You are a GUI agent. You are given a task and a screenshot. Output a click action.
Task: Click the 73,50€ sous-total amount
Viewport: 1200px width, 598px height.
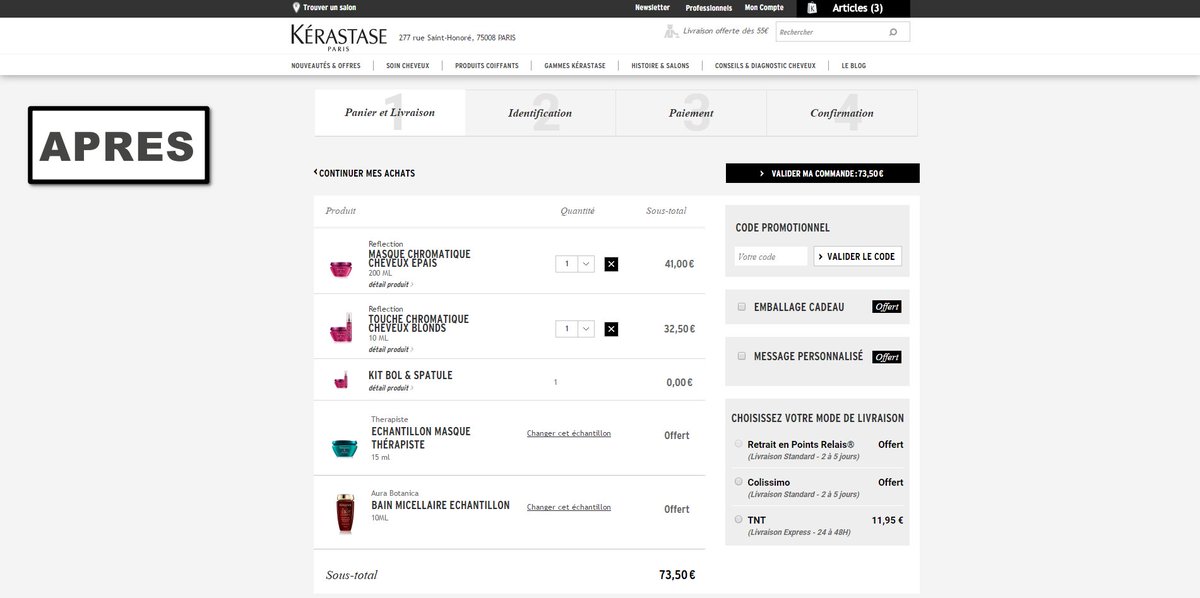pos(677,575)
